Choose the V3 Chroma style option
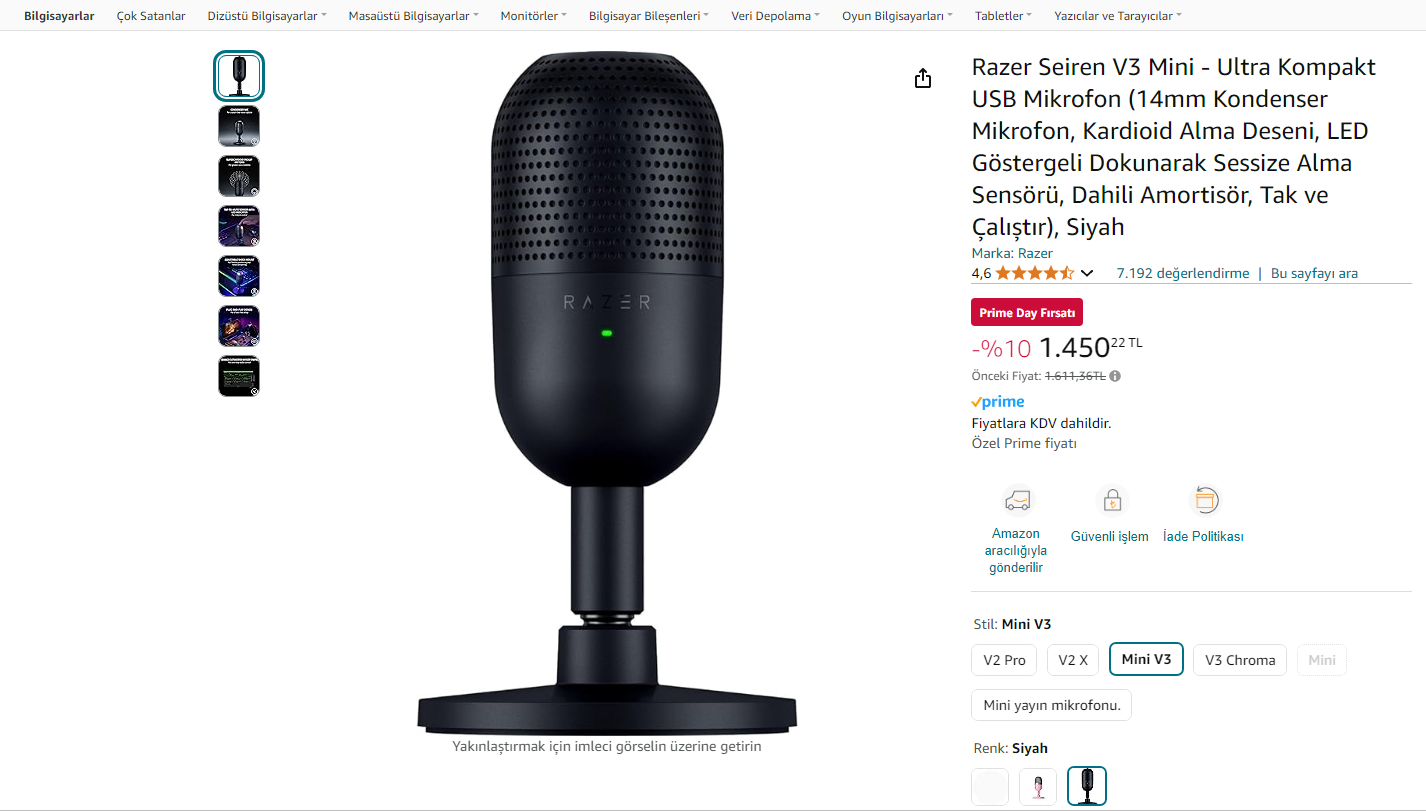This screenshot has width=1426, height=811. (1240, 660)
